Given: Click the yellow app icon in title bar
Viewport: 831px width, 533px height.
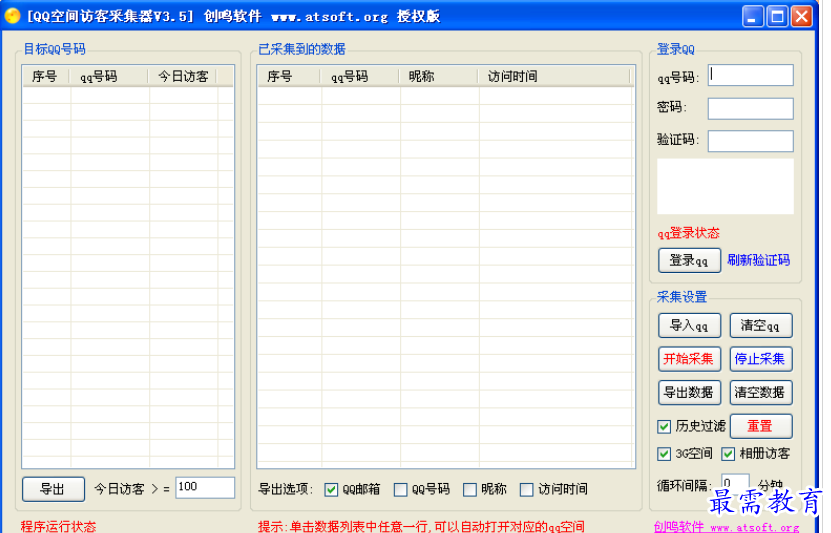Looking at the screenshot, I should click(x=12, y=16).
